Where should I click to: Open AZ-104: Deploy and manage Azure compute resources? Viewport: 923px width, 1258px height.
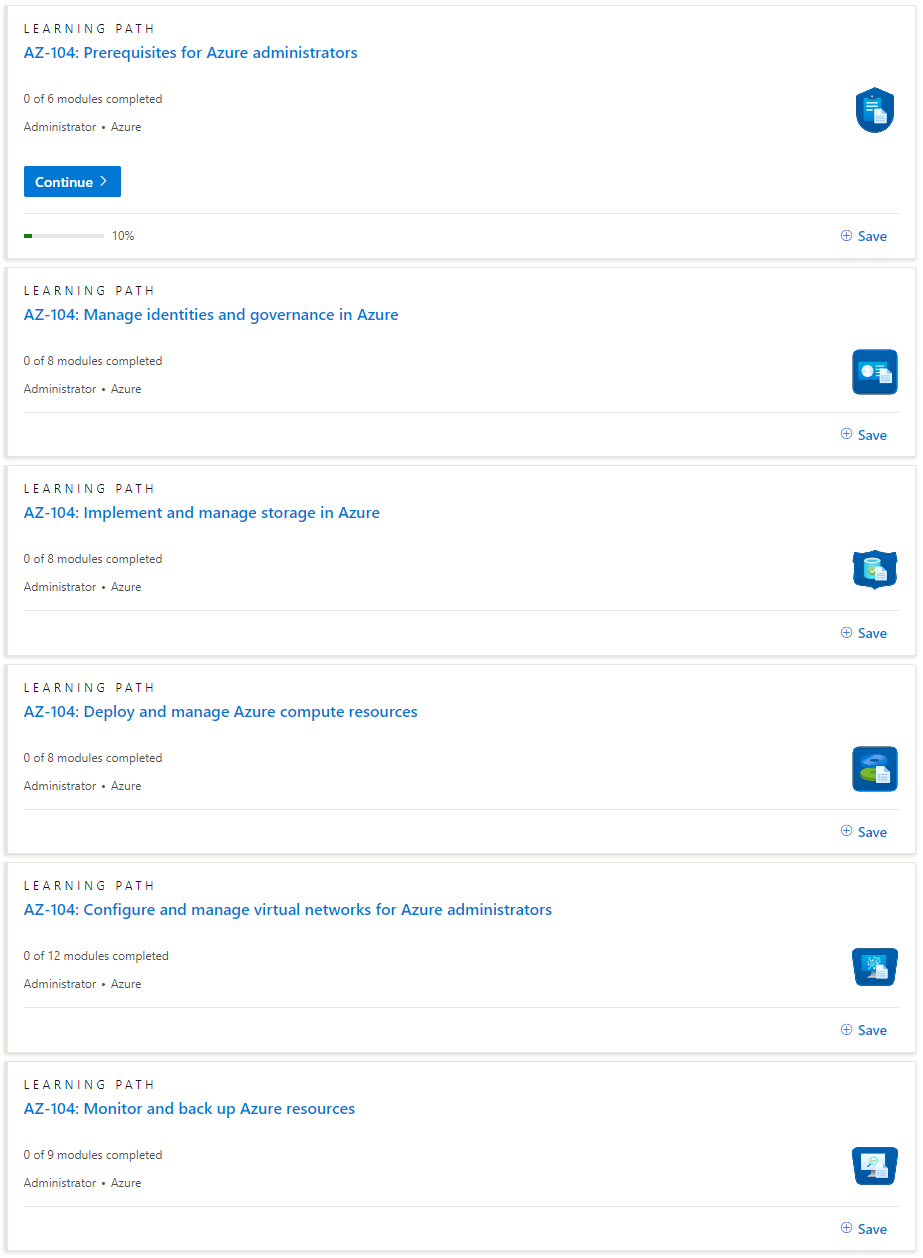pyautogui.click(x=221, y=712)
